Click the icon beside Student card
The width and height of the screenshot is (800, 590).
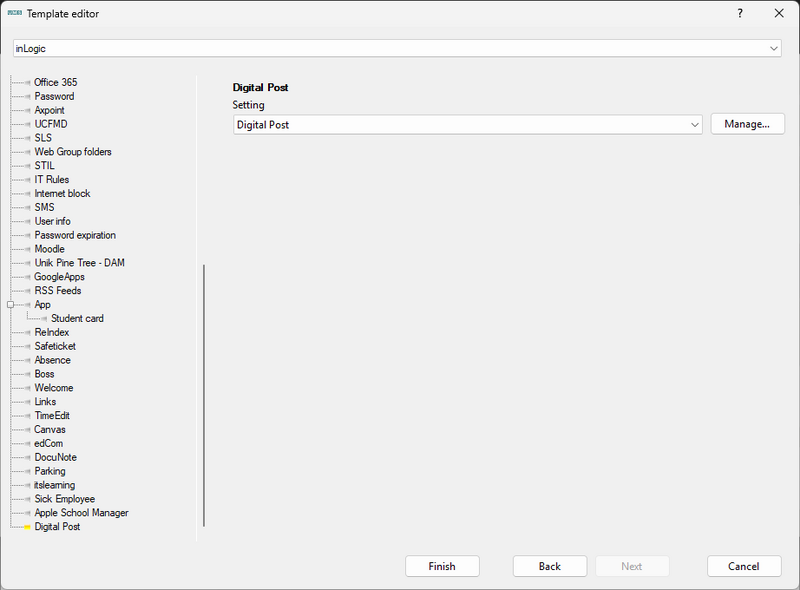coord(42,318)
